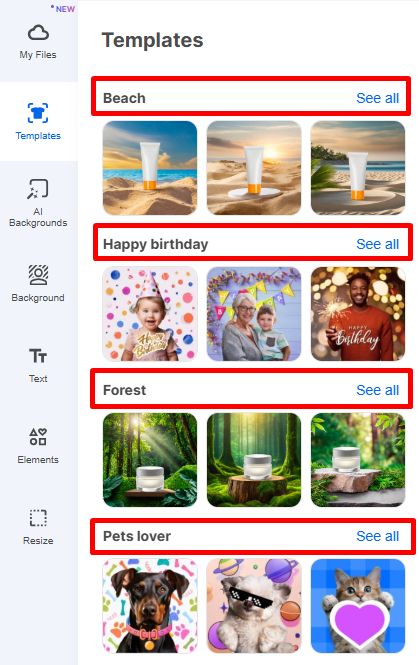The height and width of the screenshot is (665, 419).
Task: See all Beach templates
Action: point(377,98)
